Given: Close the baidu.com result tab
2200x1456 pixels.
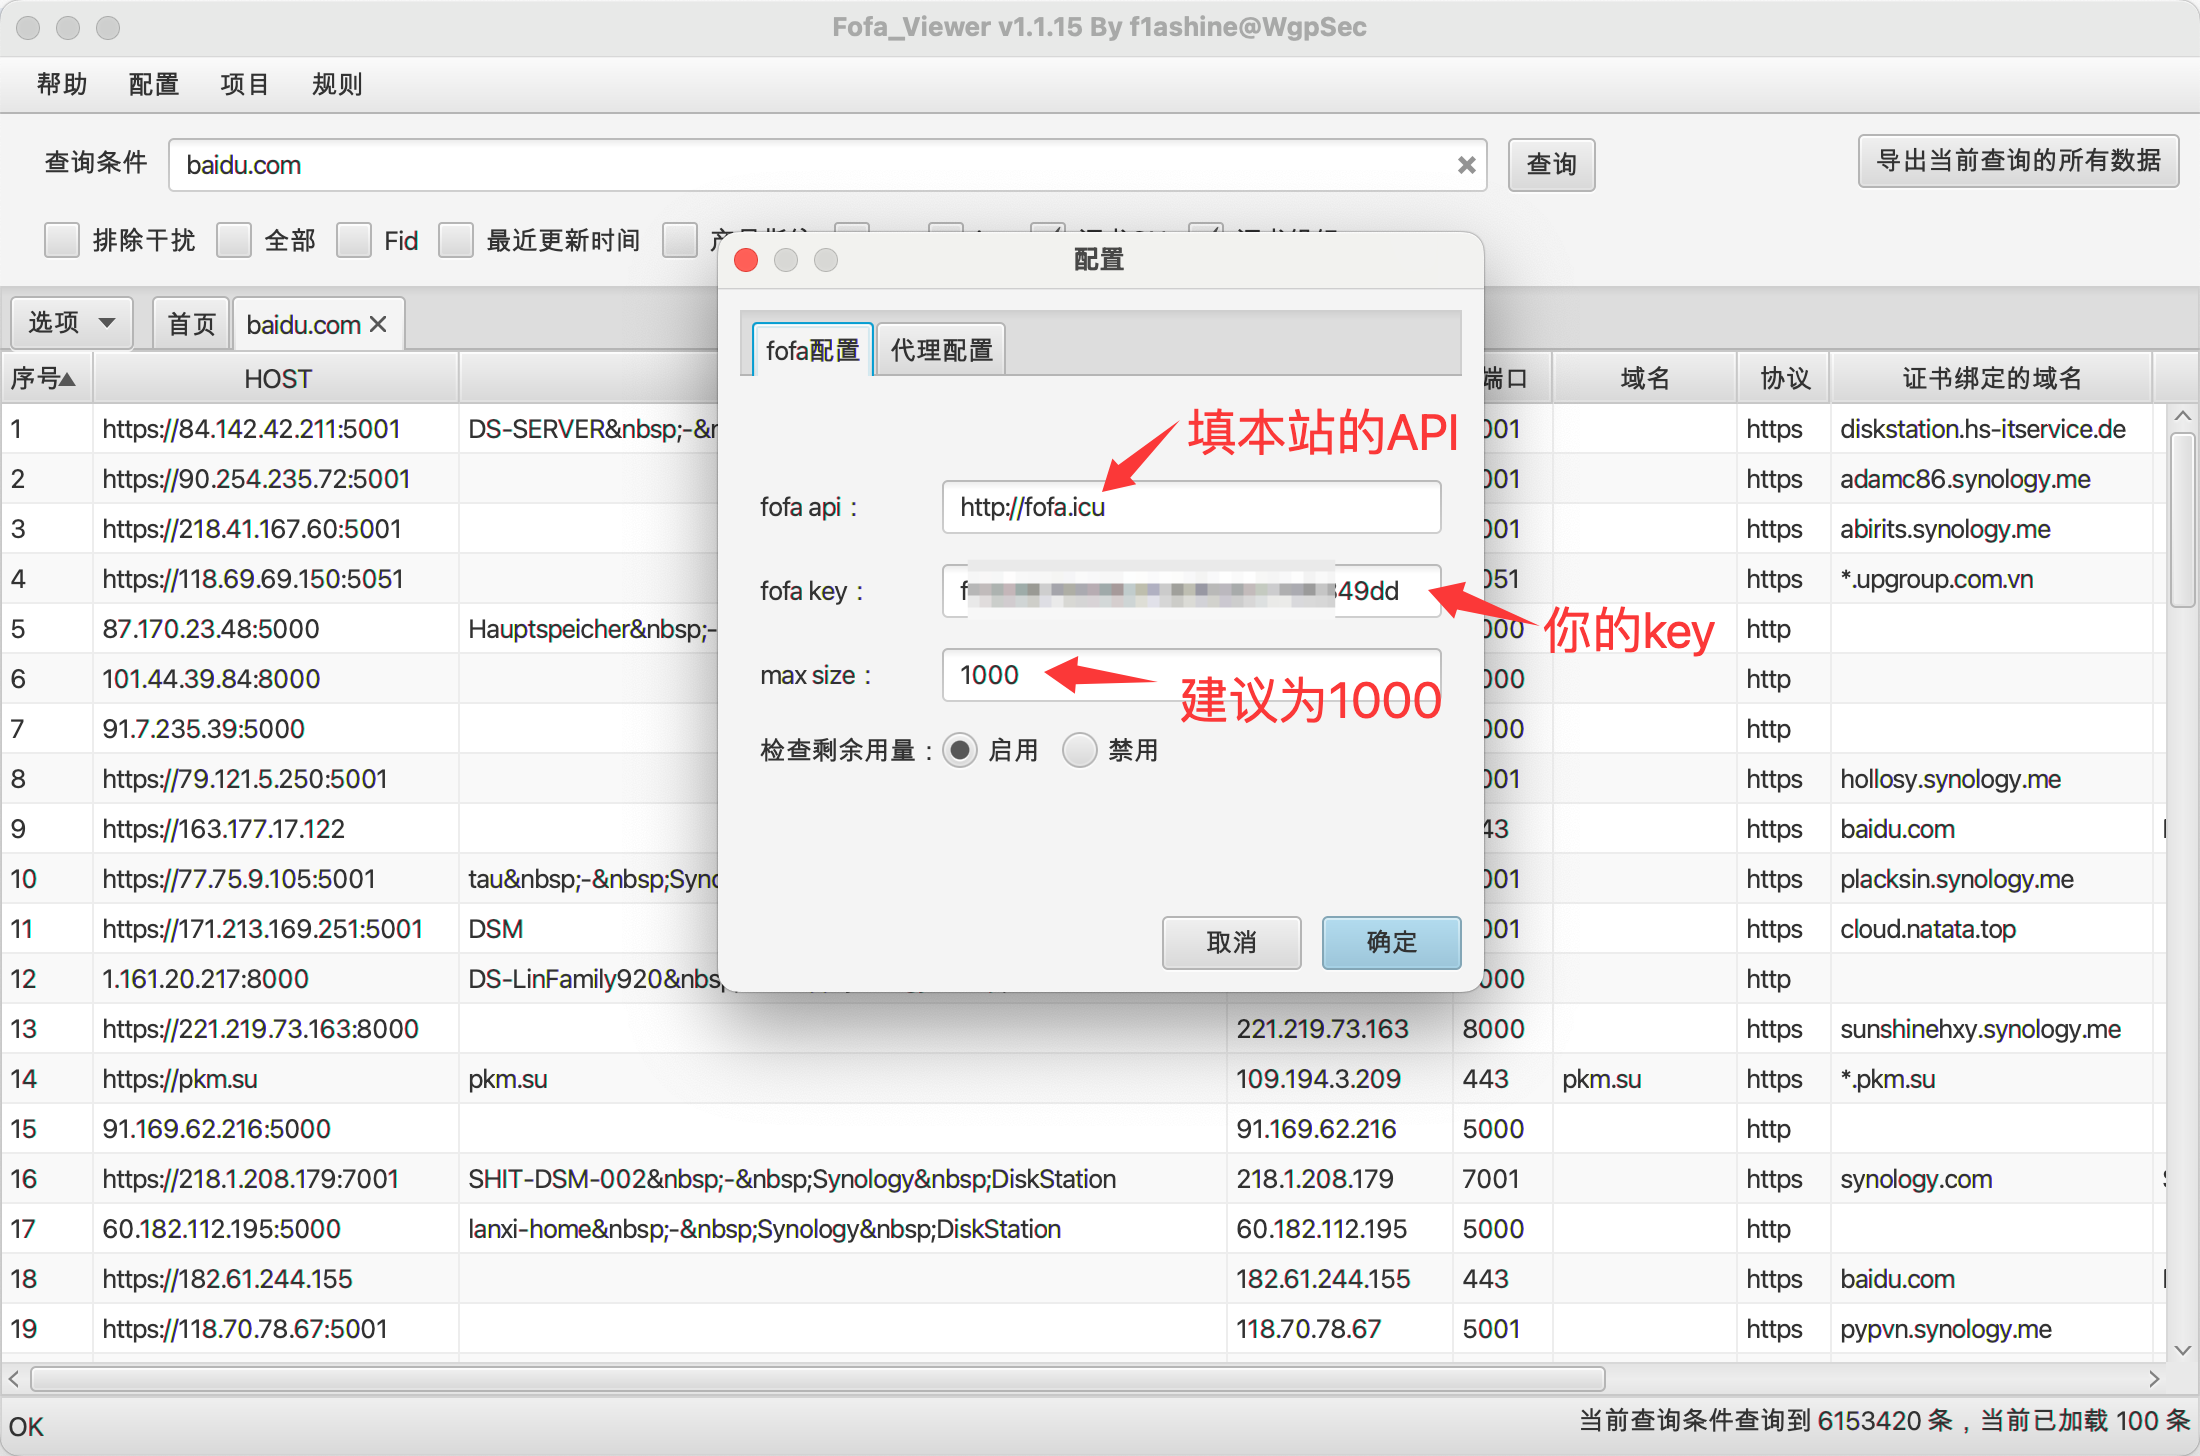Looking at the screenshot, I should [x=378, y=324].
